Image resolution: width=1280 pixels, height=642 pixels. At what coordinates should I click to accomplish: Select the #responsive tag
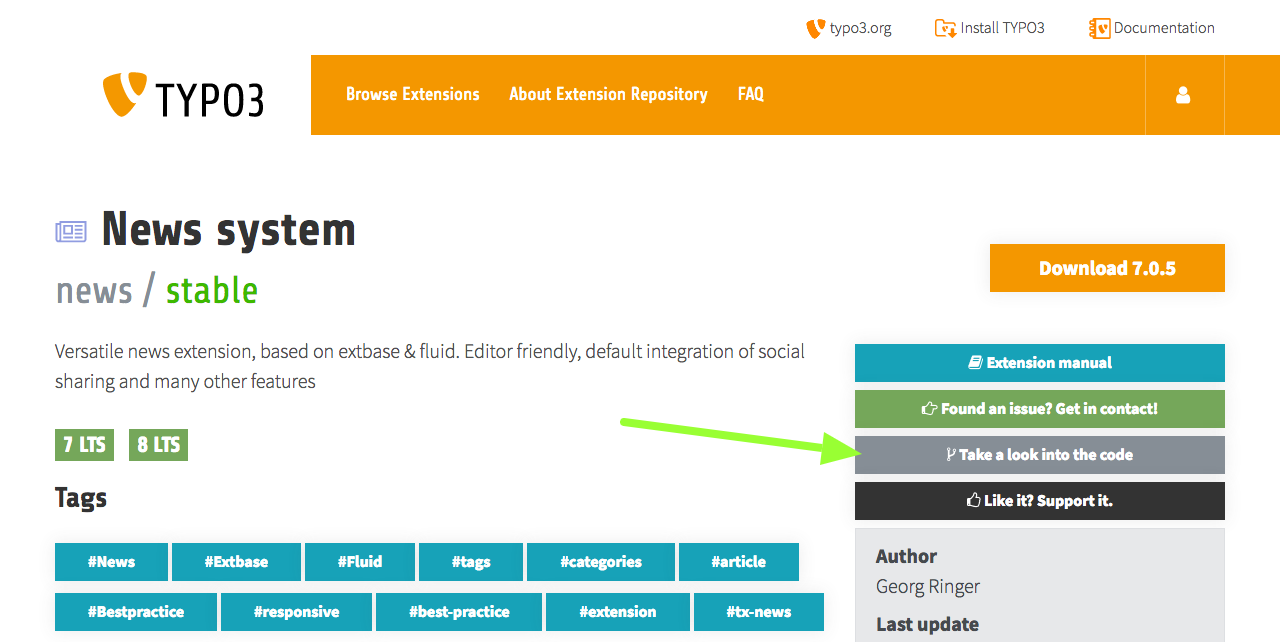[x=296, y=612]
